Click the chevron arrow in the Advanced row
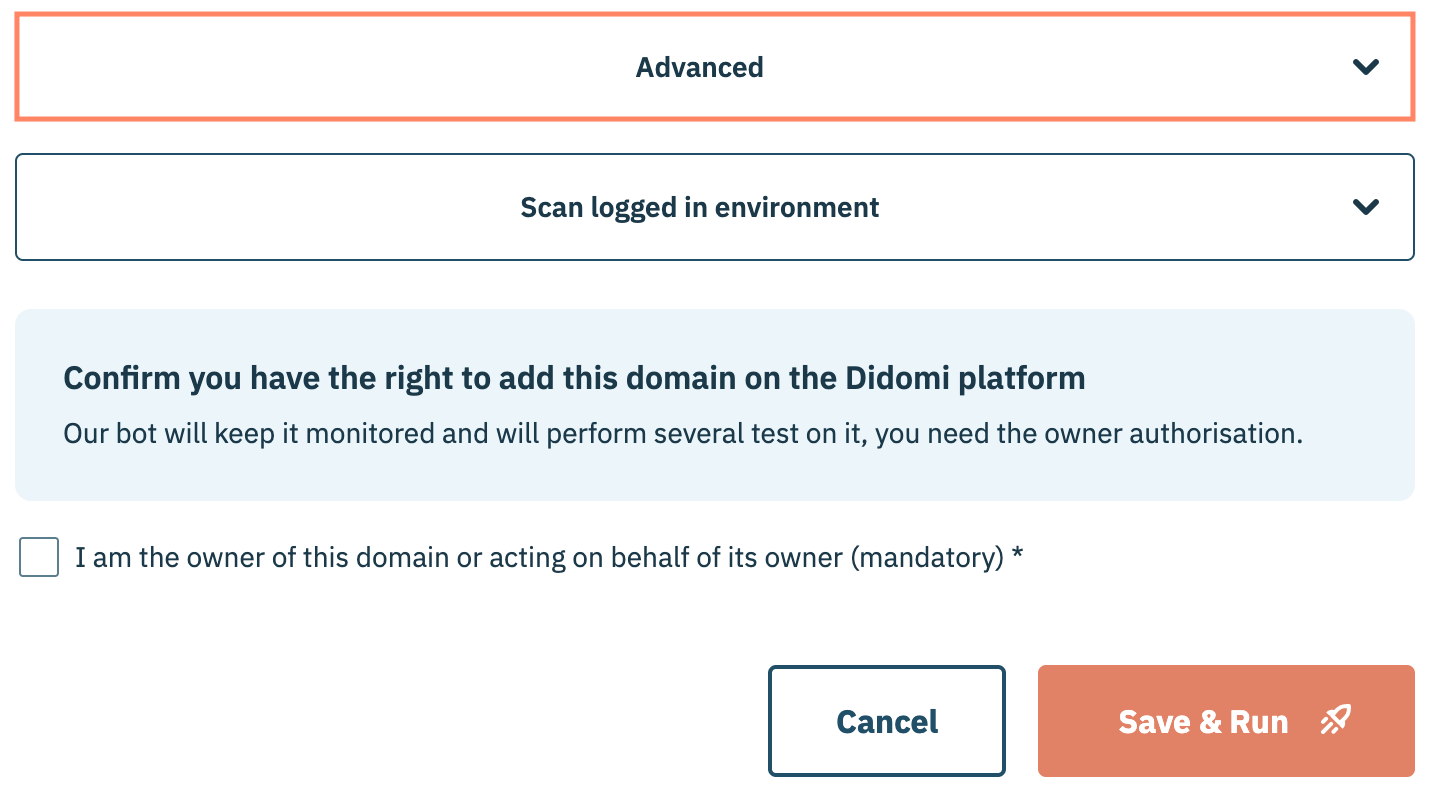Viewport: 1433px width, 788px height. coord(1366,67)
